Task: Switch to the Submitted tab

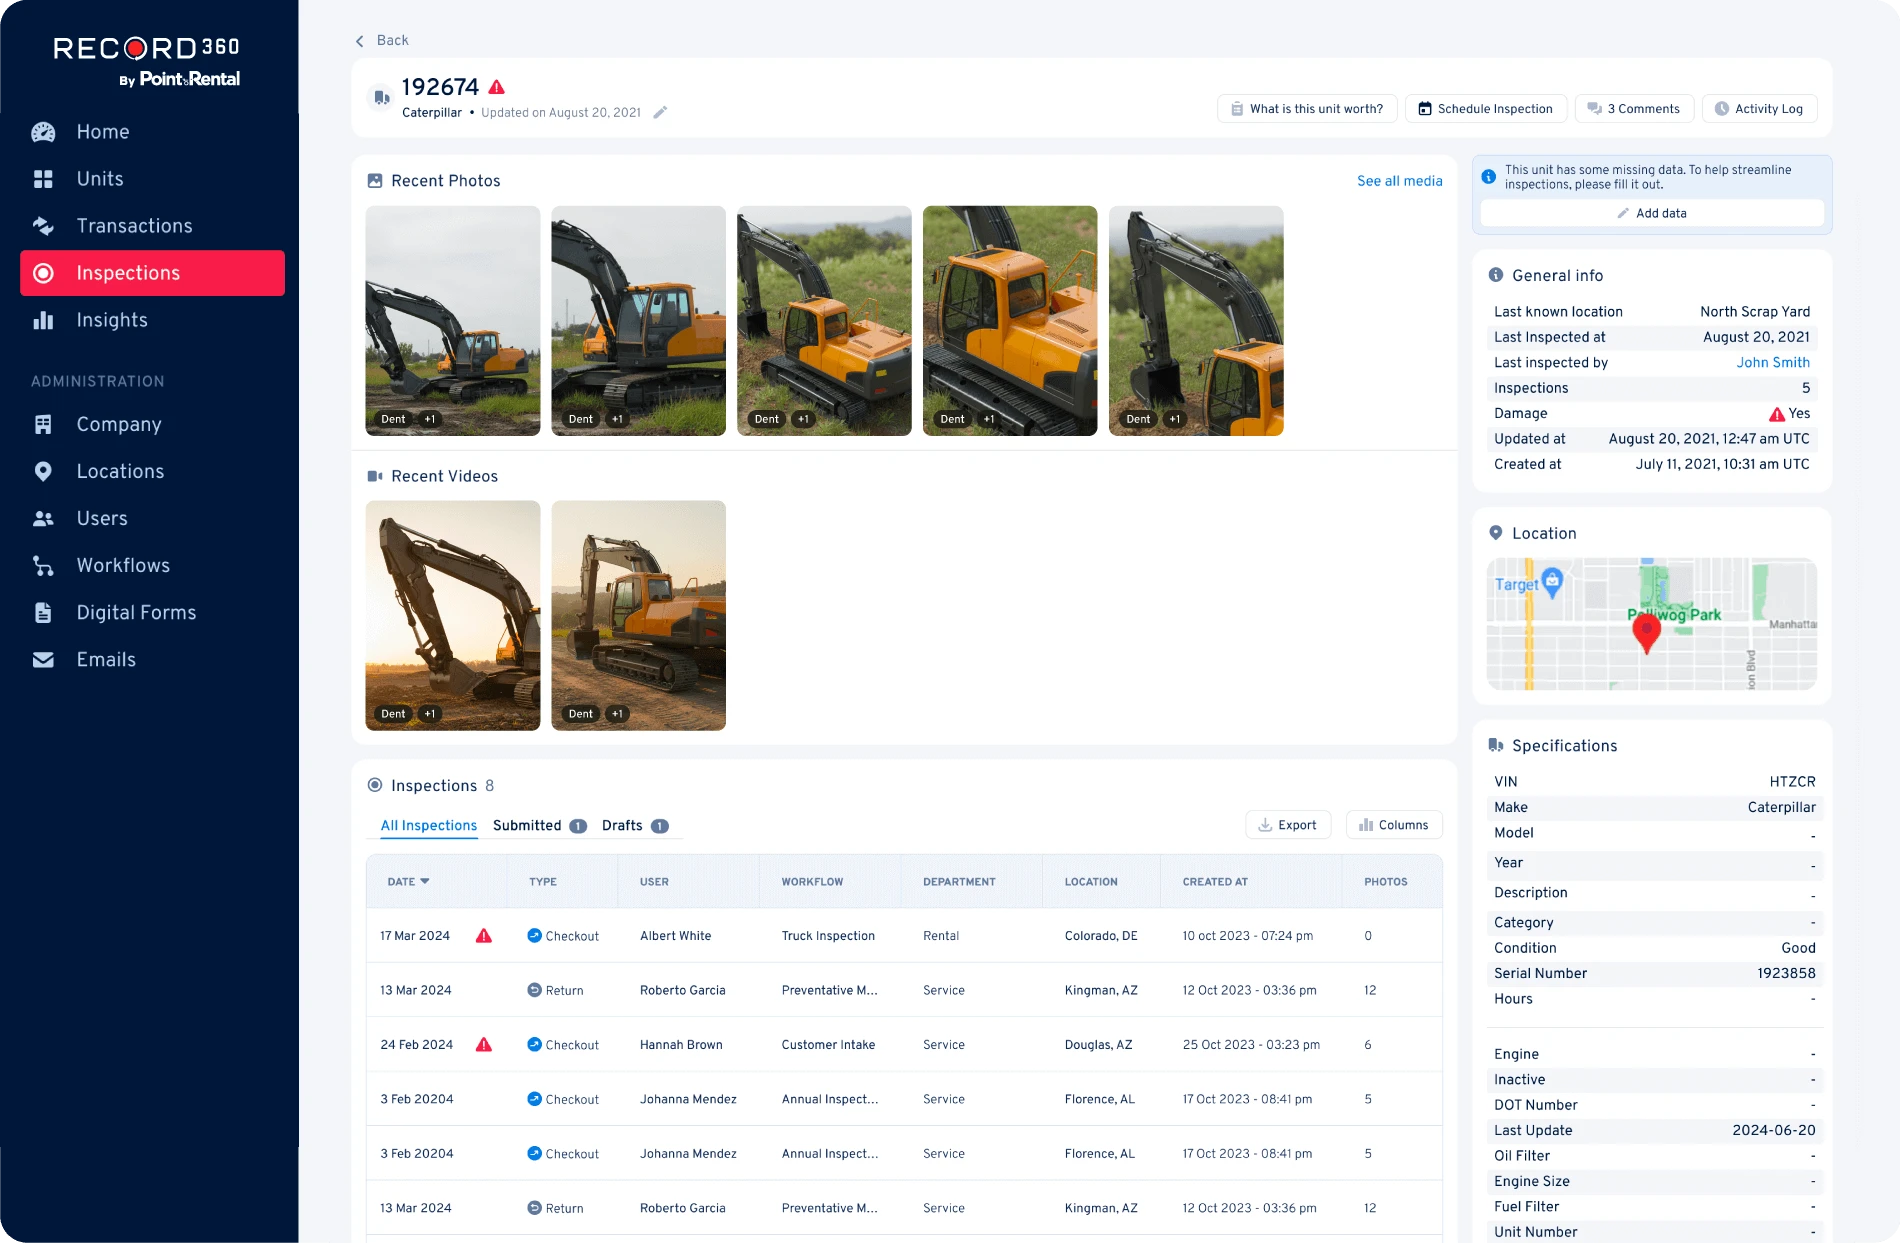Action: (527, 825)
